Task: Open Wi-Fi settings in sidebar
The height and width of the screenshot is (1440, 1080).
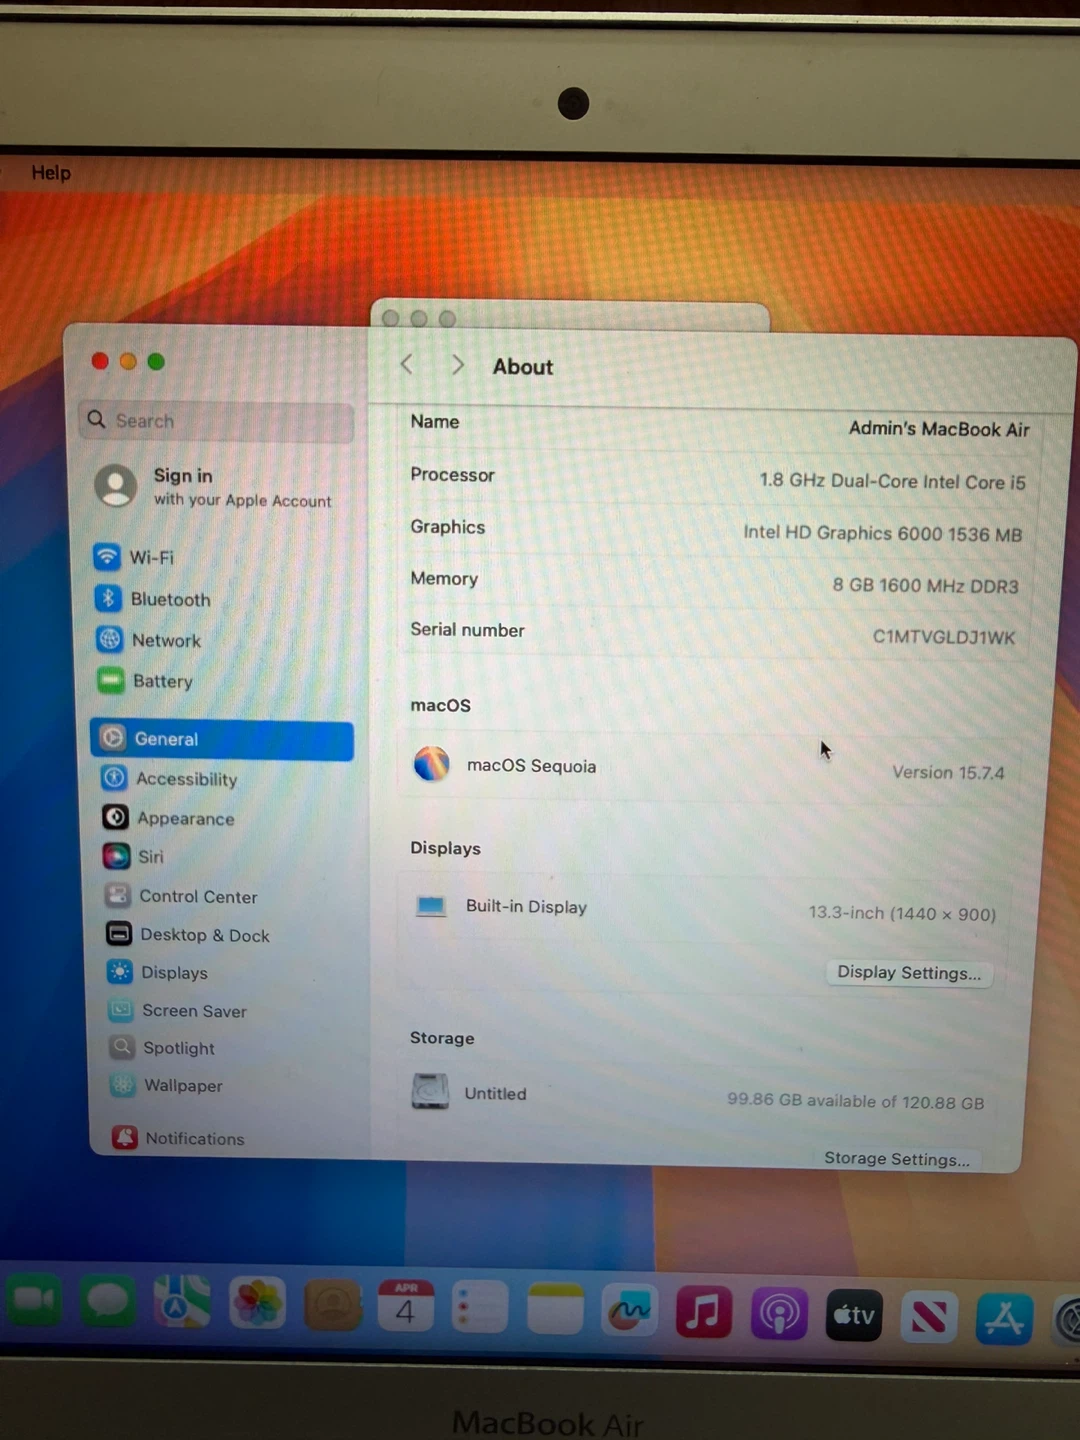Action: [134, 557]
